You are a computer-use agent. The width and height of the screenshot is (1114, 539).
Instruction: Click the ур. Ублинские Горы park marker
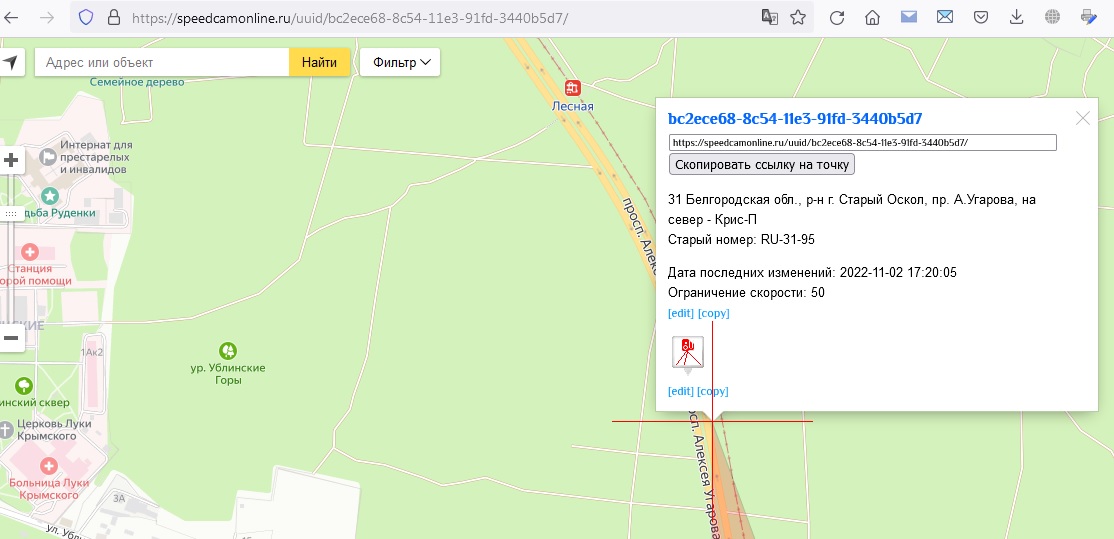[228, 350]
